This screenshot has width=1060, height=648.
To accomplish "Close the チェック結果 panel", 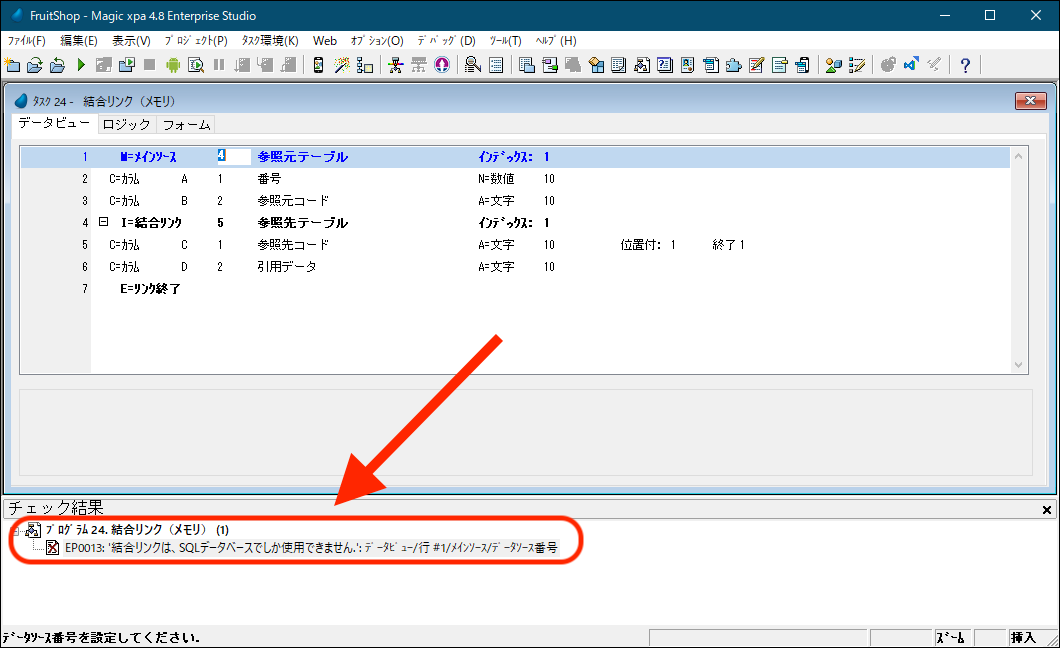I will pyautogui.click(x=1047, y=510).
